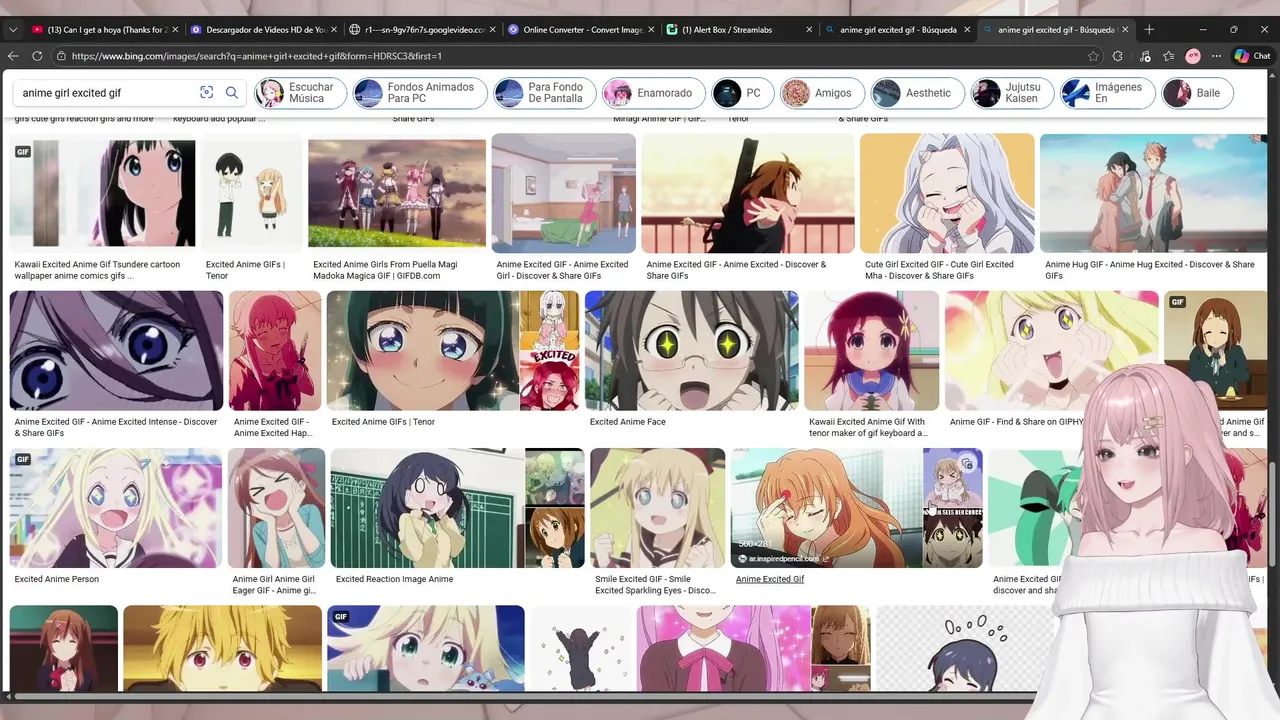Close the Alert Box / Streamlabs tab
This screenshot has height=720, width=1280.
pyautogui.click(x=808, y=30)
